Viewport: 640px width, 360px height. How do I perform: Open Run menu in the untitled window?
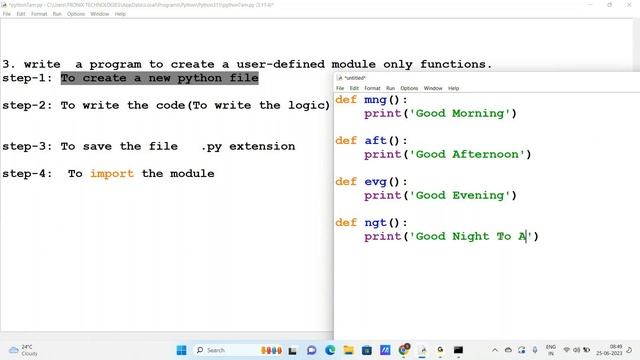390,88
